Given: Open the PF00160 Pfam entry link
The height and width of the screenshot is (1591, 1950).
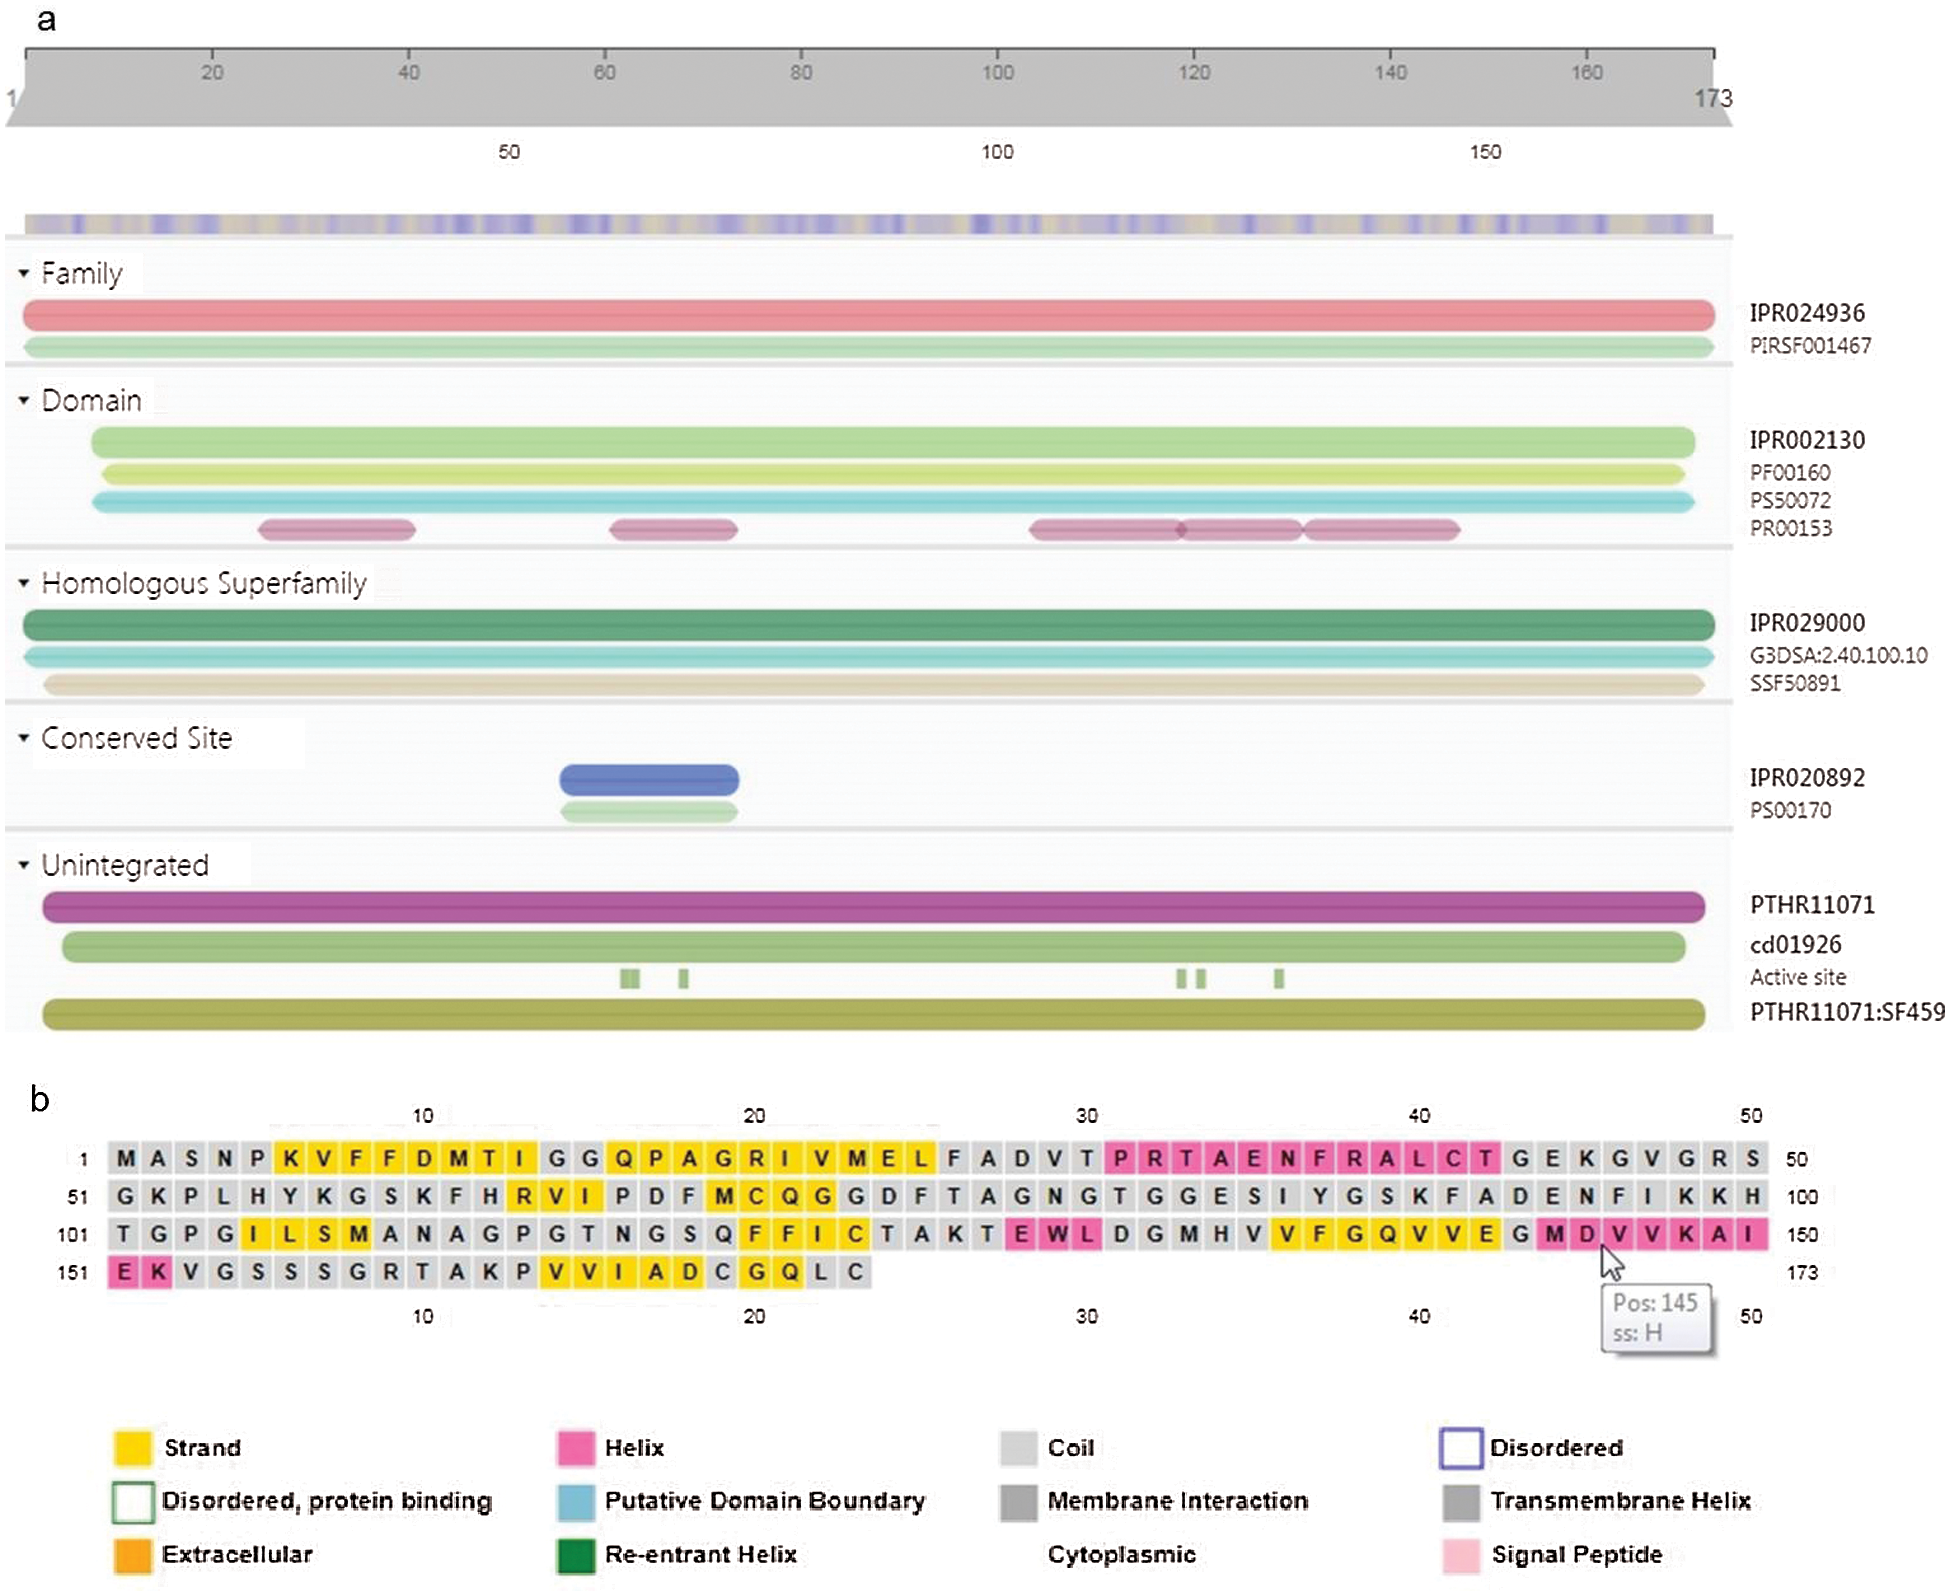Looking at the screenshot, I should 1789,472.
